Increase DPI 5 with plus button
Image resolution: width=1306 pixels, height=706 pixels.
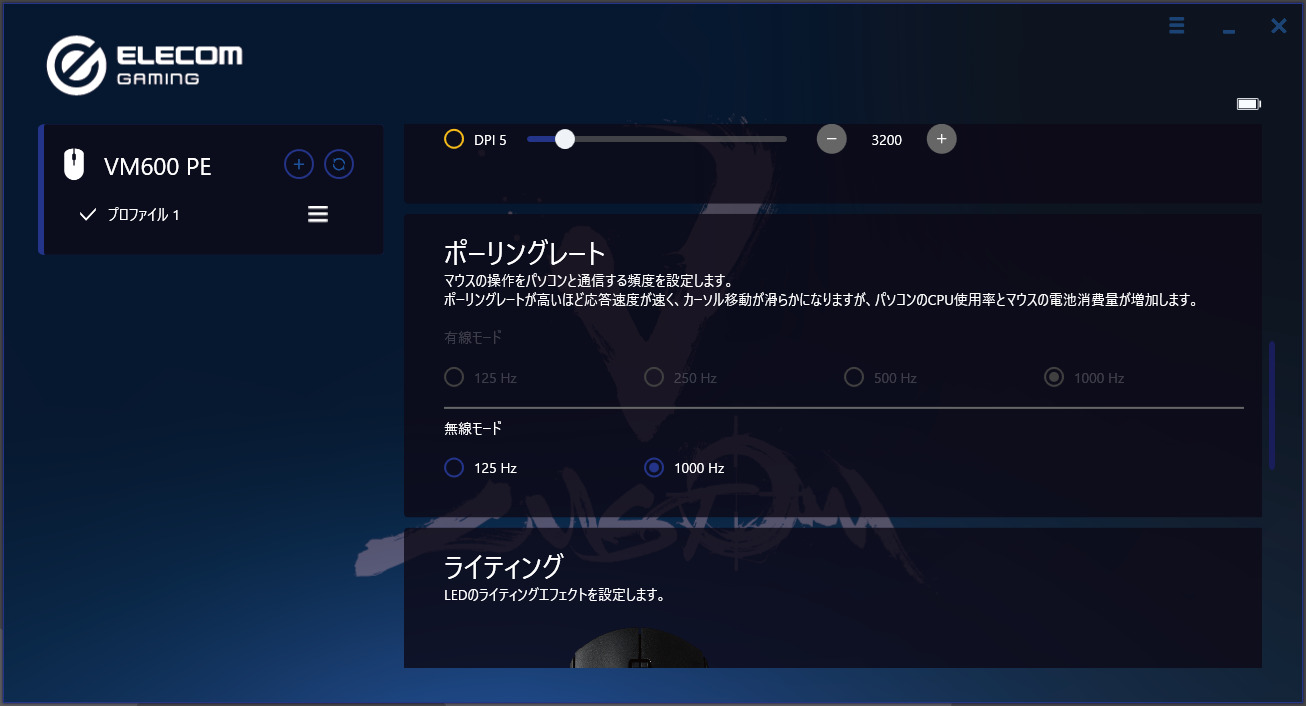pos(941,139)
